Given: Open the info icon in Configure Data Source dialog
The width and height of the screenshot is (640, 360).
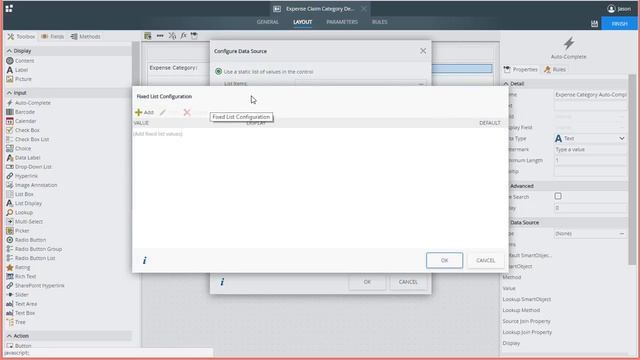Looking at the screenshot, I should click(x=222, y=282).
